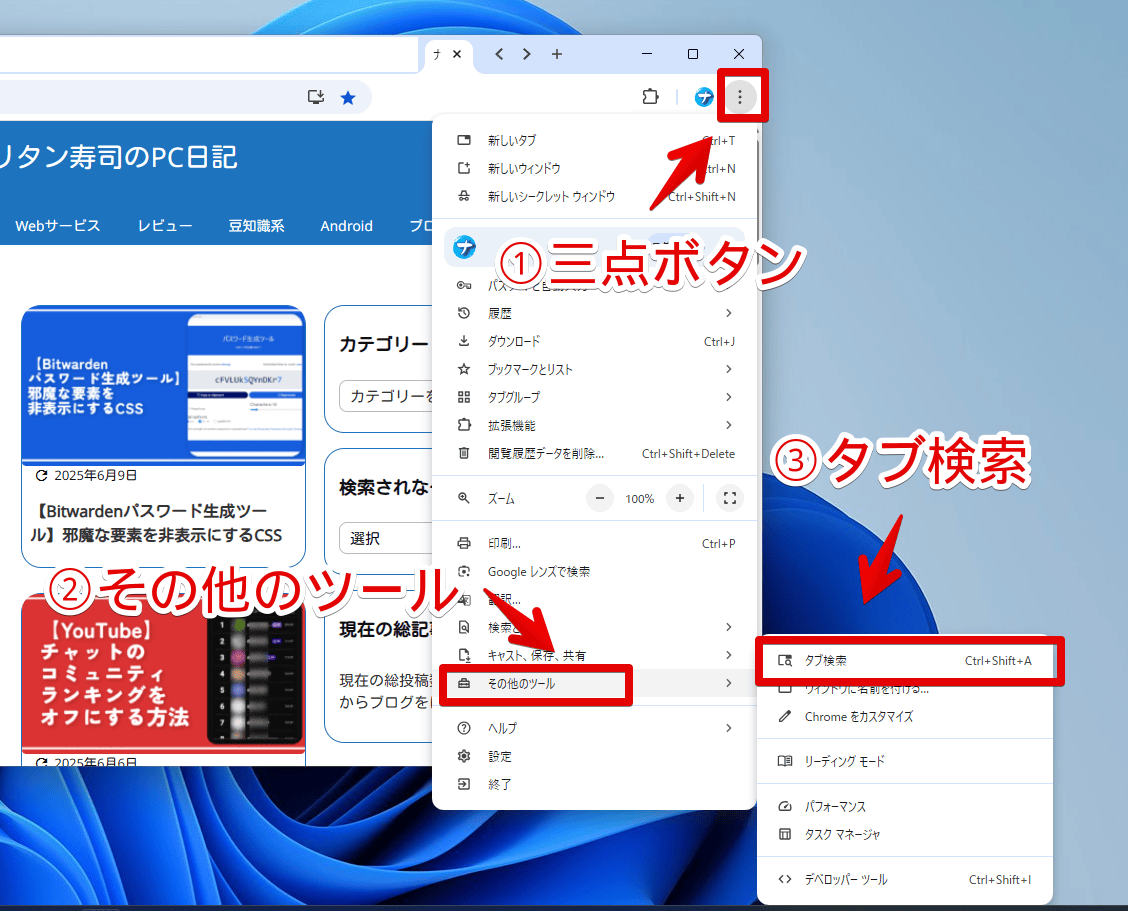
Task: Select 印刷 menu item
Action: pos(594,543)
